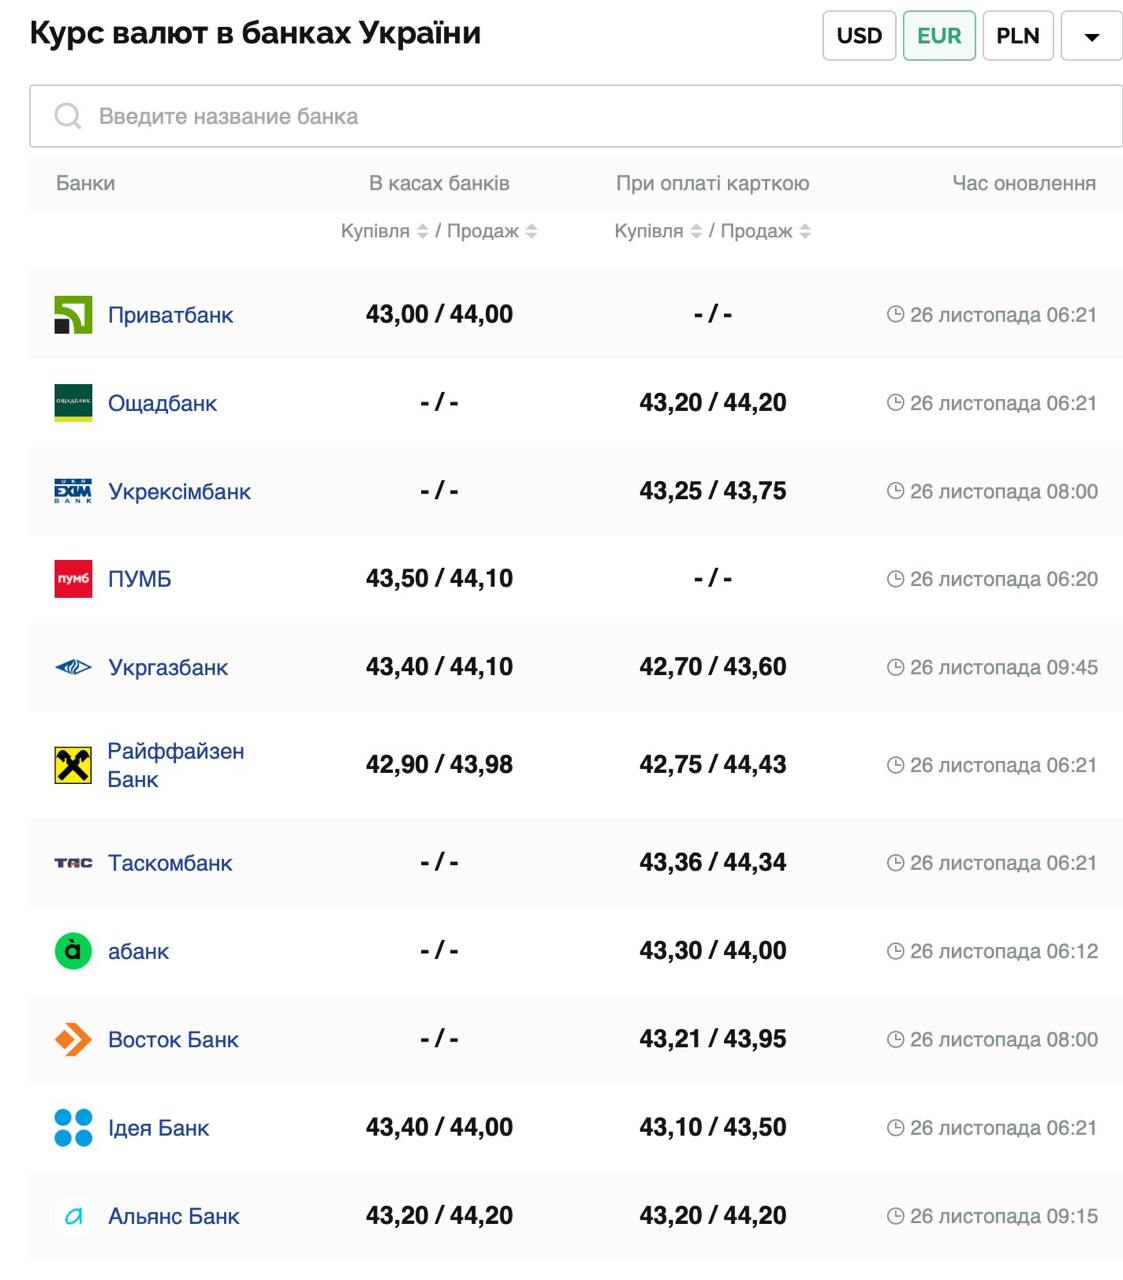Click the Oschadbank logo icon
Viewport: 1123px width, 1280px height.
coord(73,403)
